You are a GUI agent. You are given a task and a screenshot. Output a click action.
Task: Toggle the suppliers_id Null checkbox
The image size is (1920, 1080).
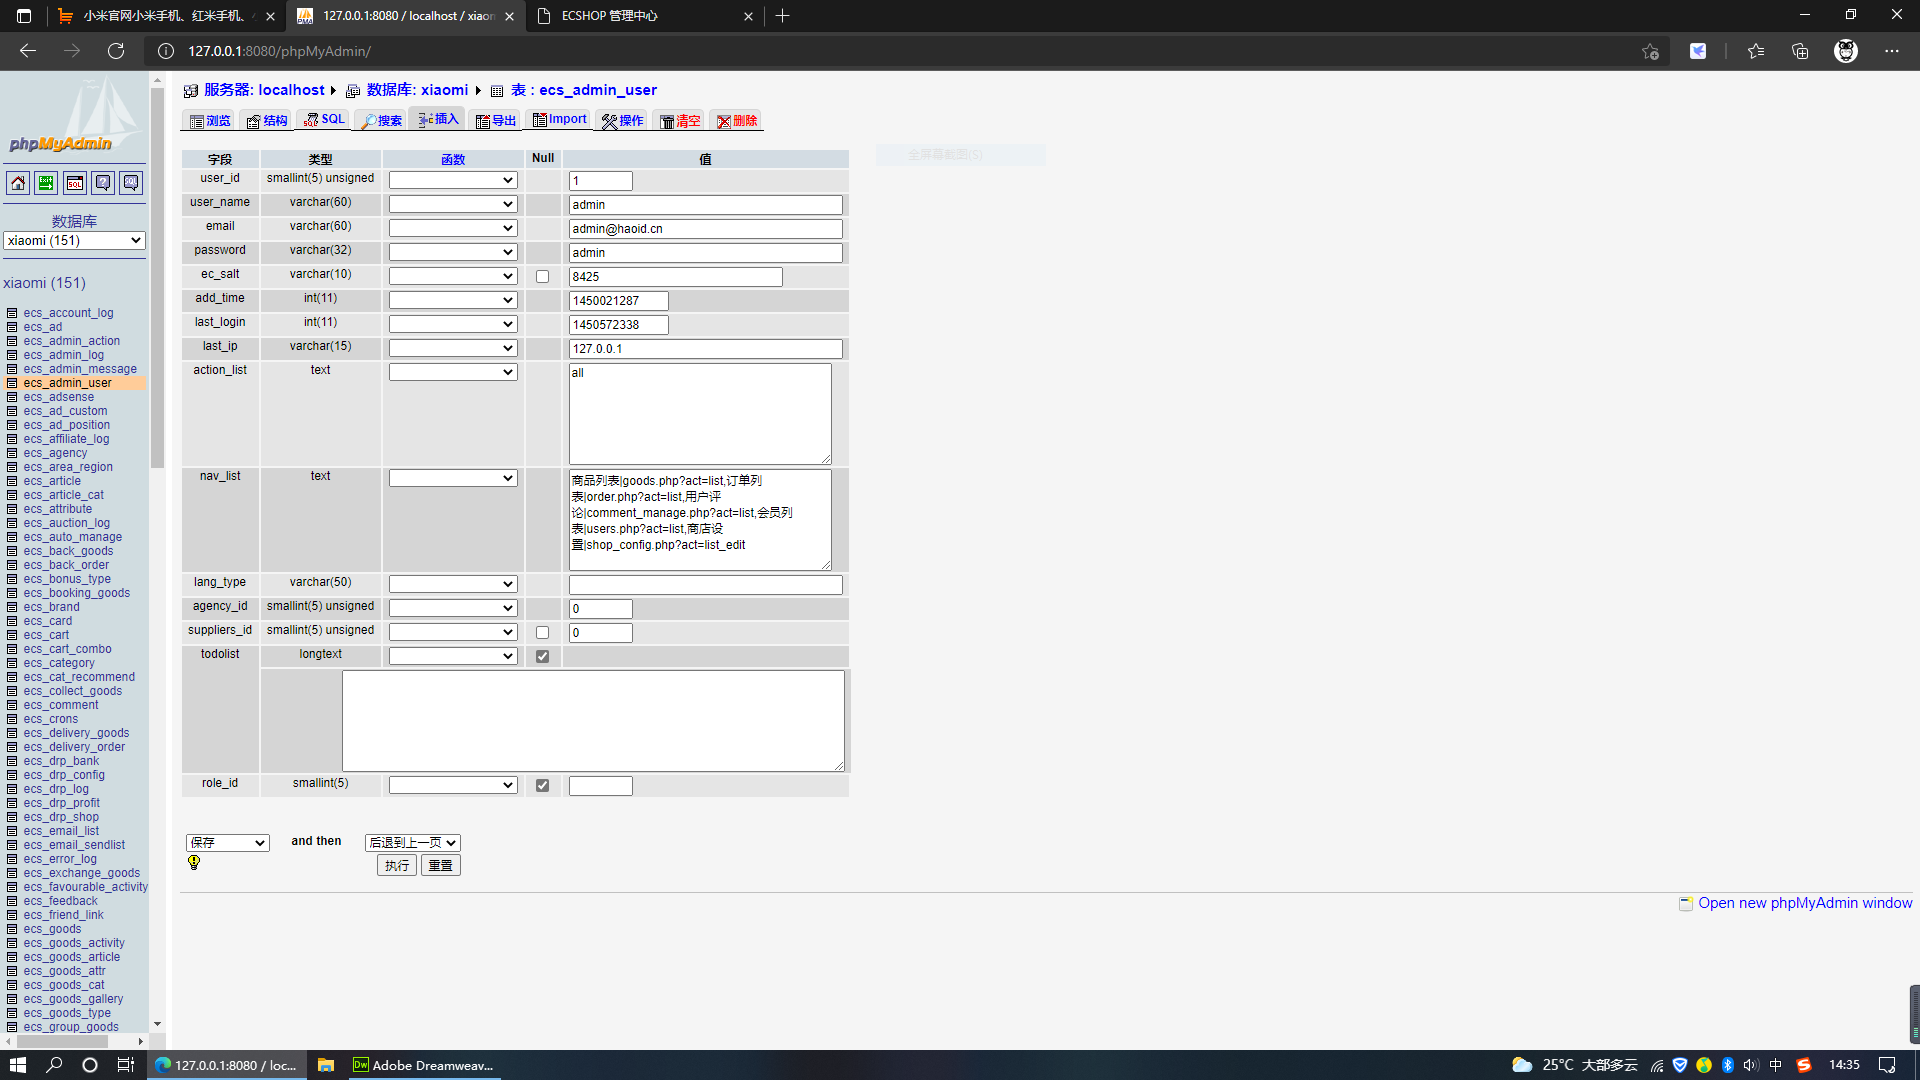[x=542, y=633]
